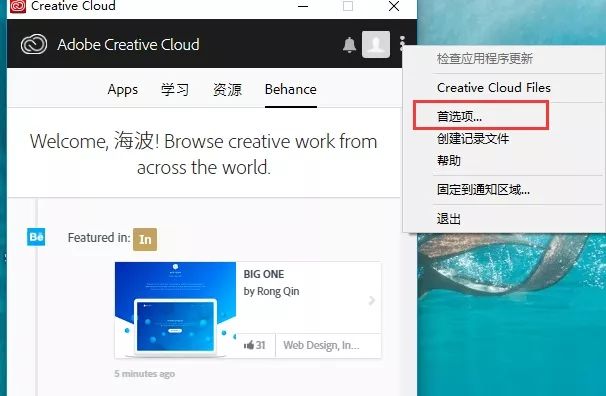
Task: Close the Creative Cloud window
Action: tap(394, 6)
